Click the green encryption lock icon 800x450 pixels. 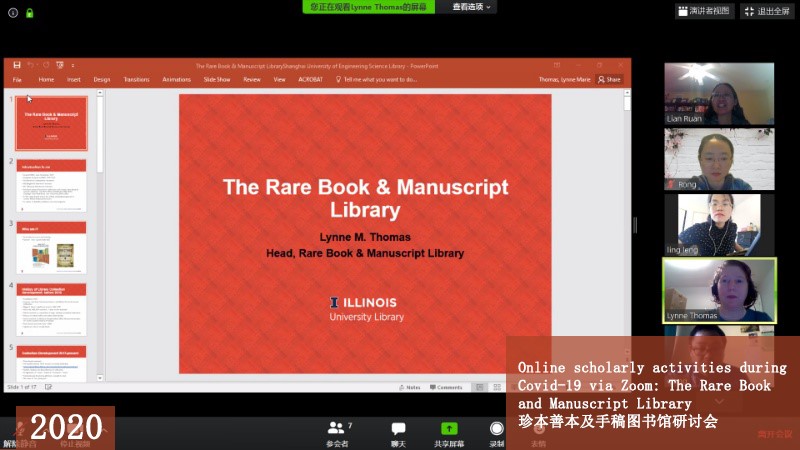29,13
